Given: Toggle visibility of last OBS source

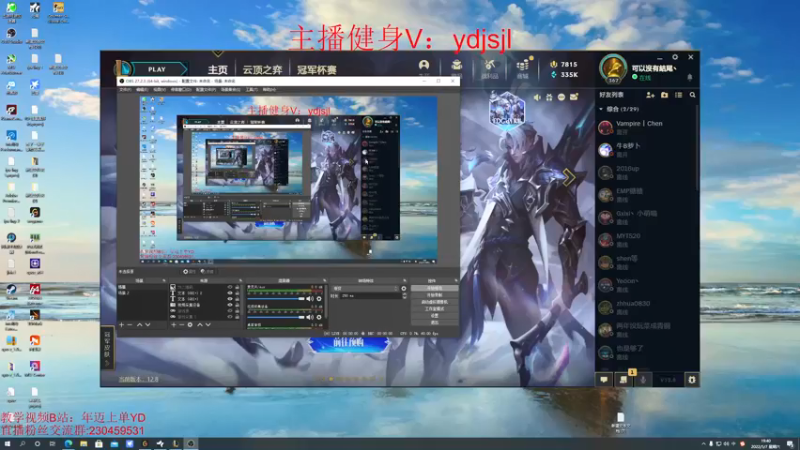Looking at the screenshot, I should (x=230, y=316).
